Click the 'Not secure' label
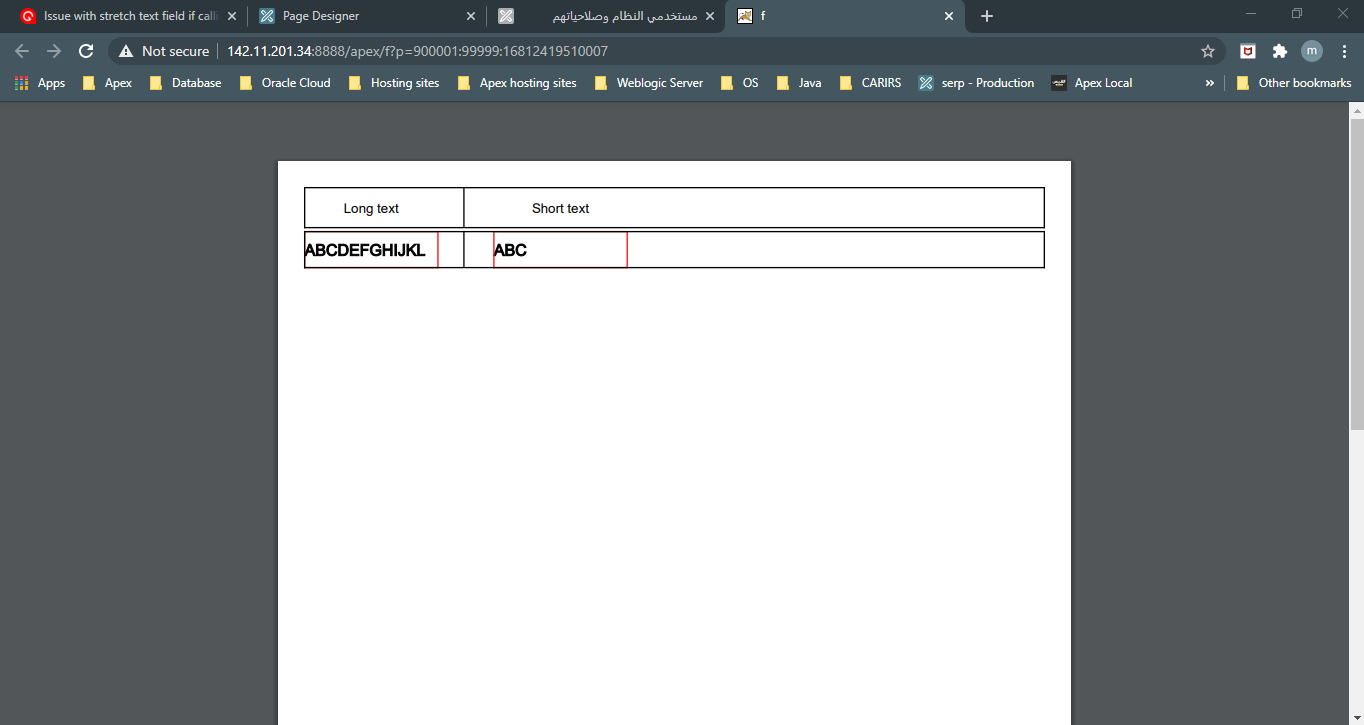1364x725 pixels. [175, 51]
